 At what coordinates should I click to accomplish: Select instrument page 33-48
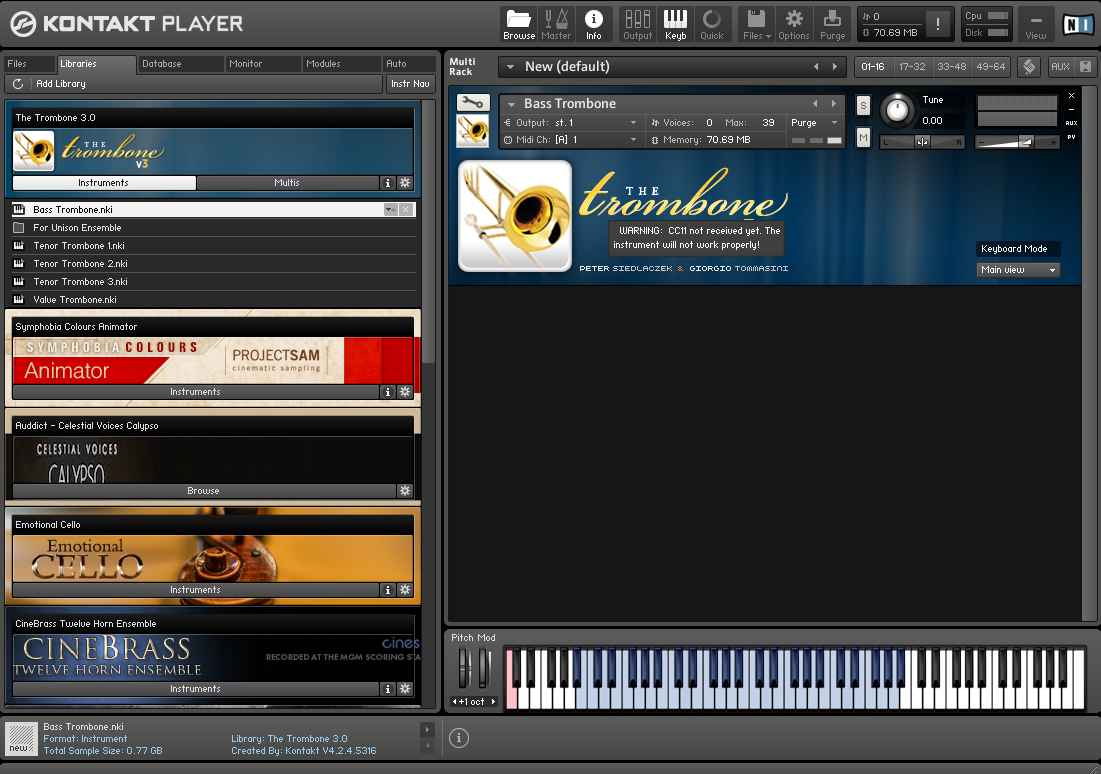click(951, 67)
